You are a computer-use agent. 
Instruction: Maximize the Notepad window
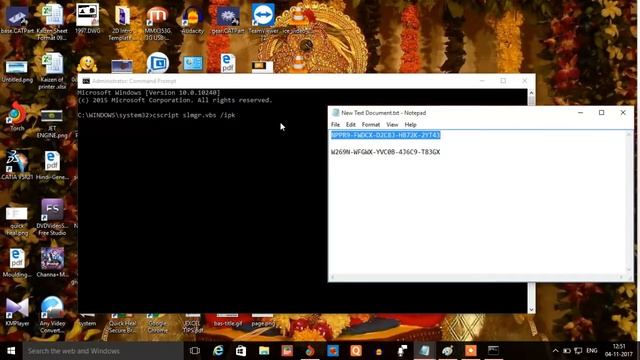(x=602, y=113)
